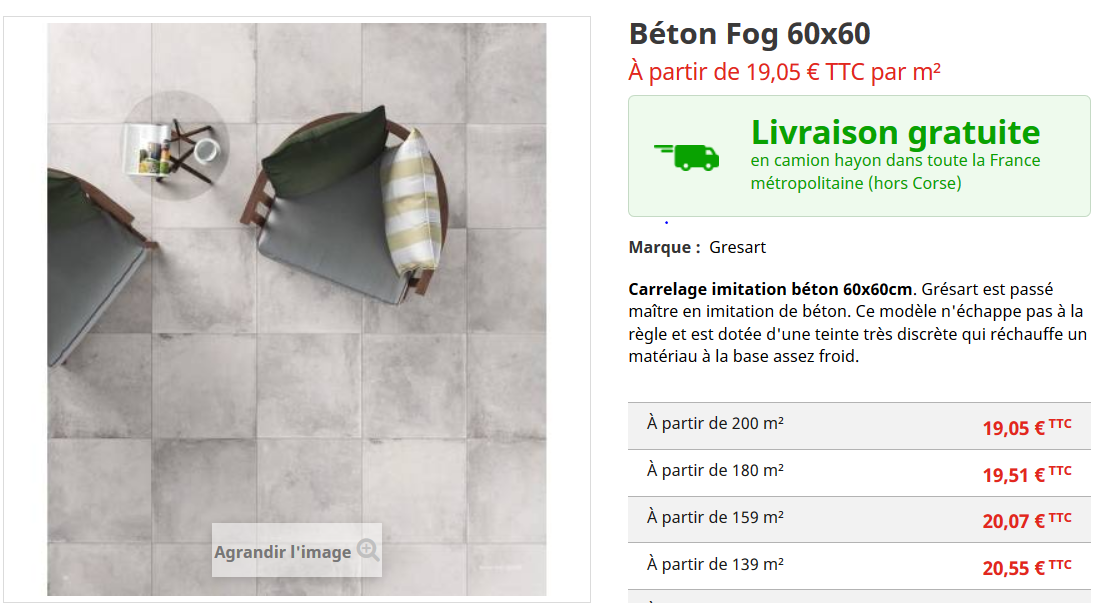The image size is (1107, 603).
Task: Click the 20,55 € TTC price value
Action: (x=1027, y=567)
